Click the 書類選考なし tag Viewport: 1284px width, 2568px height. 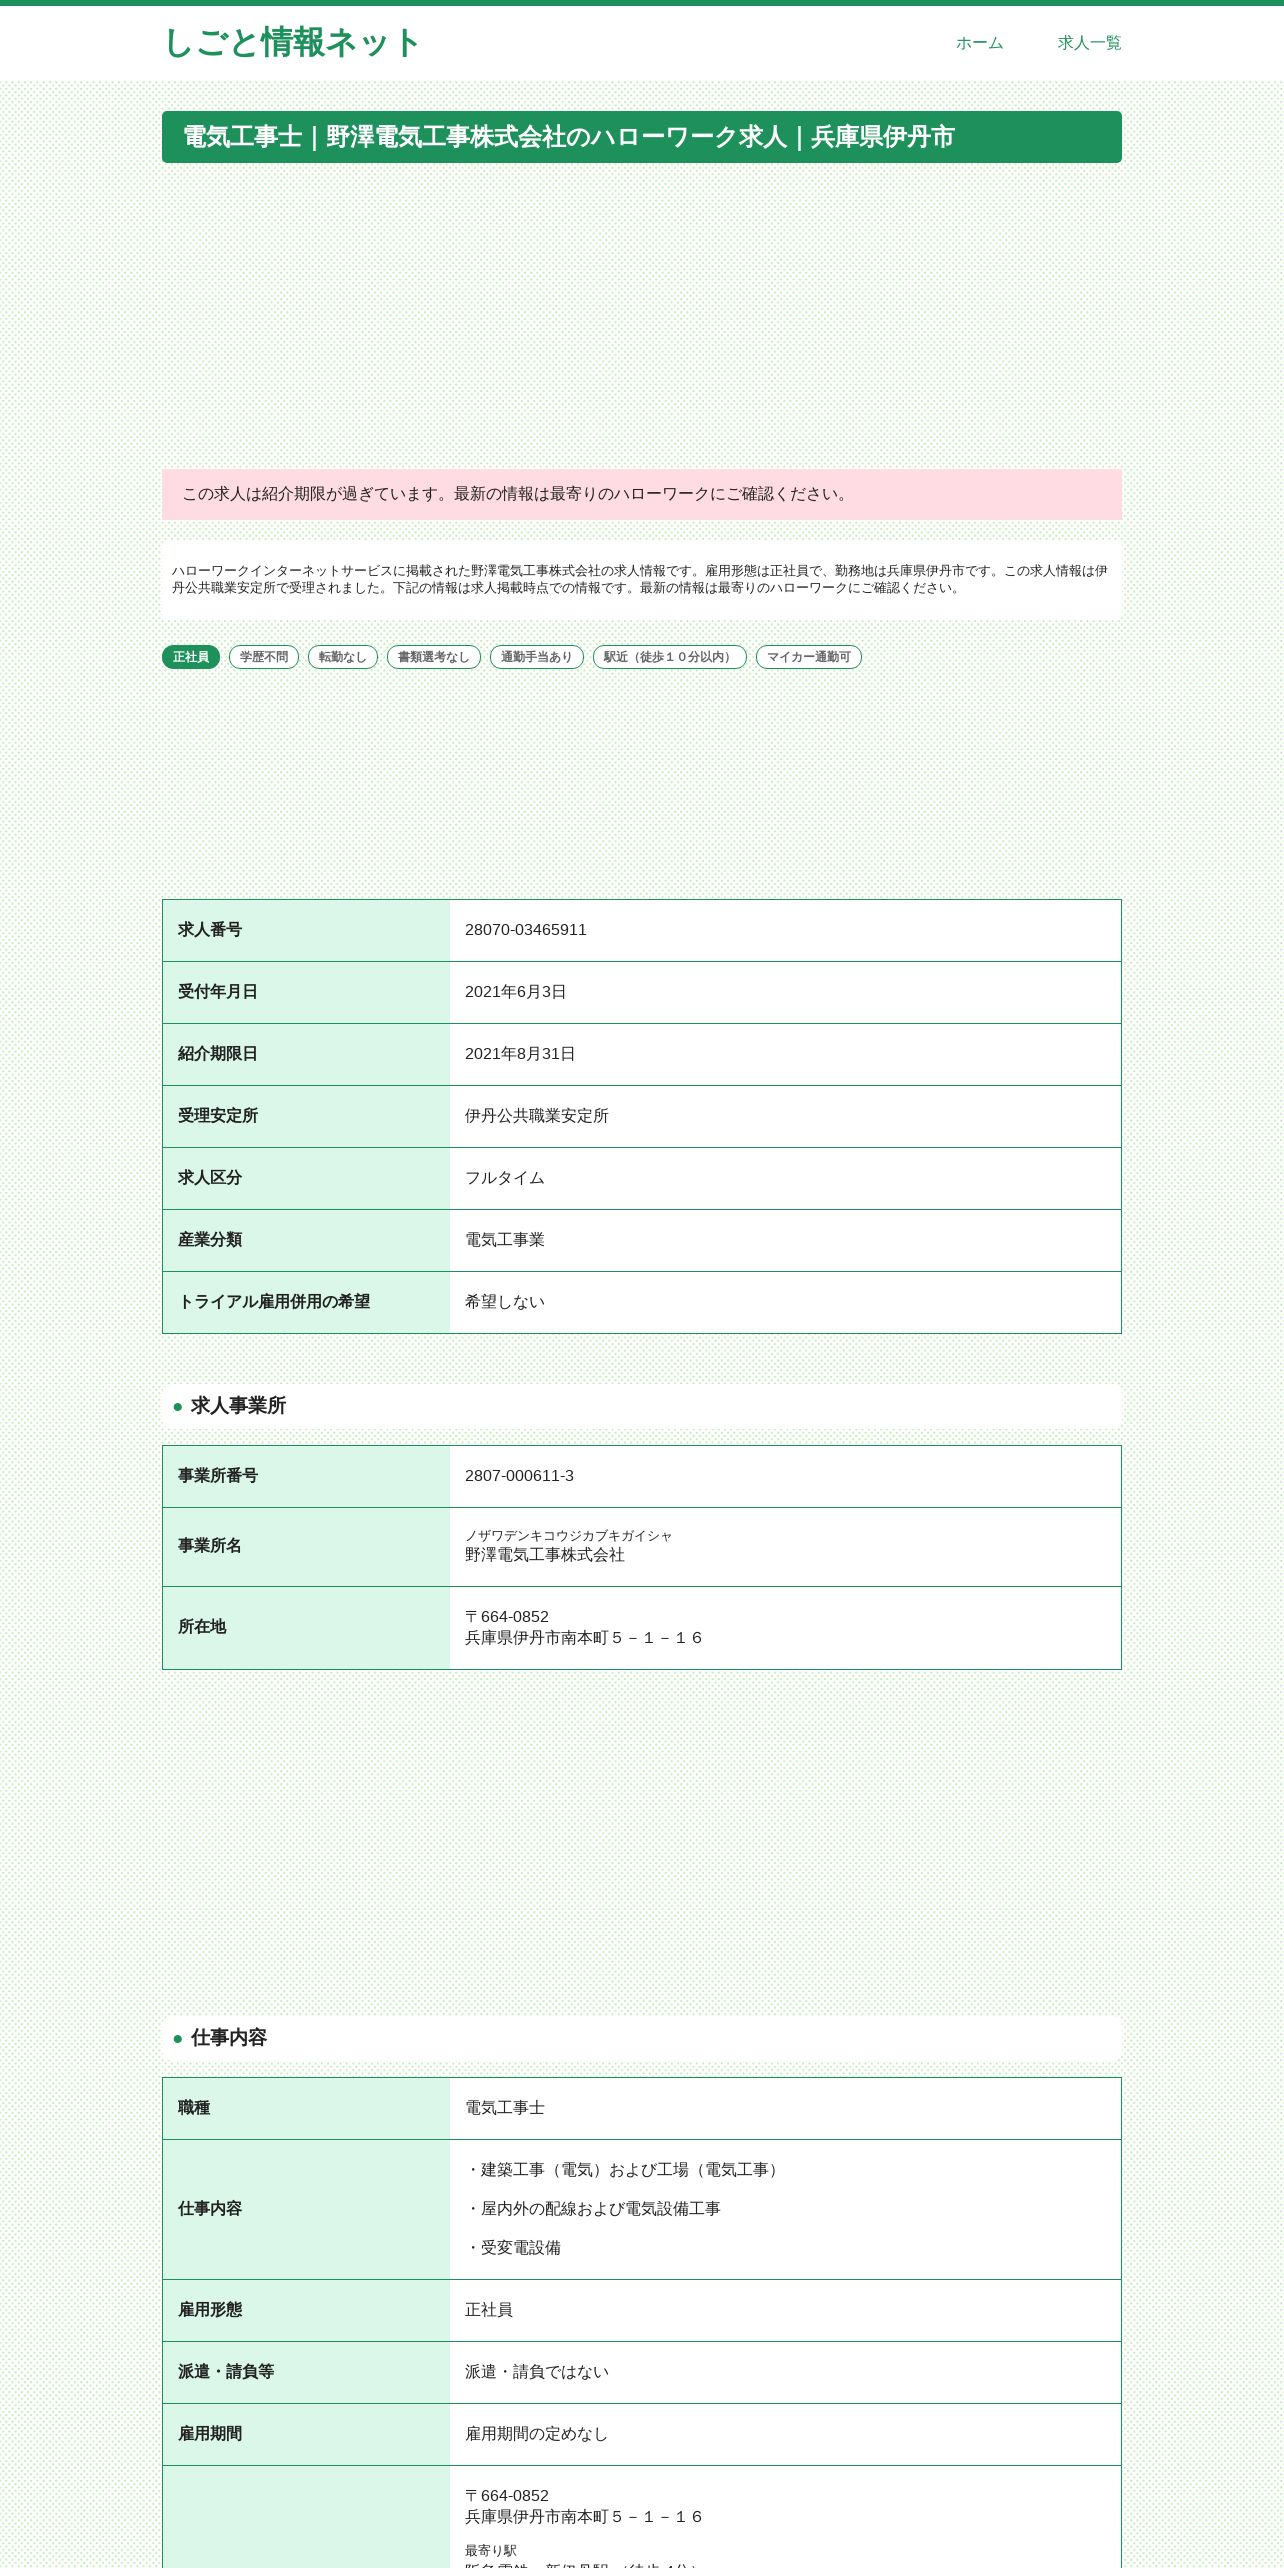(x=434, y=657)
